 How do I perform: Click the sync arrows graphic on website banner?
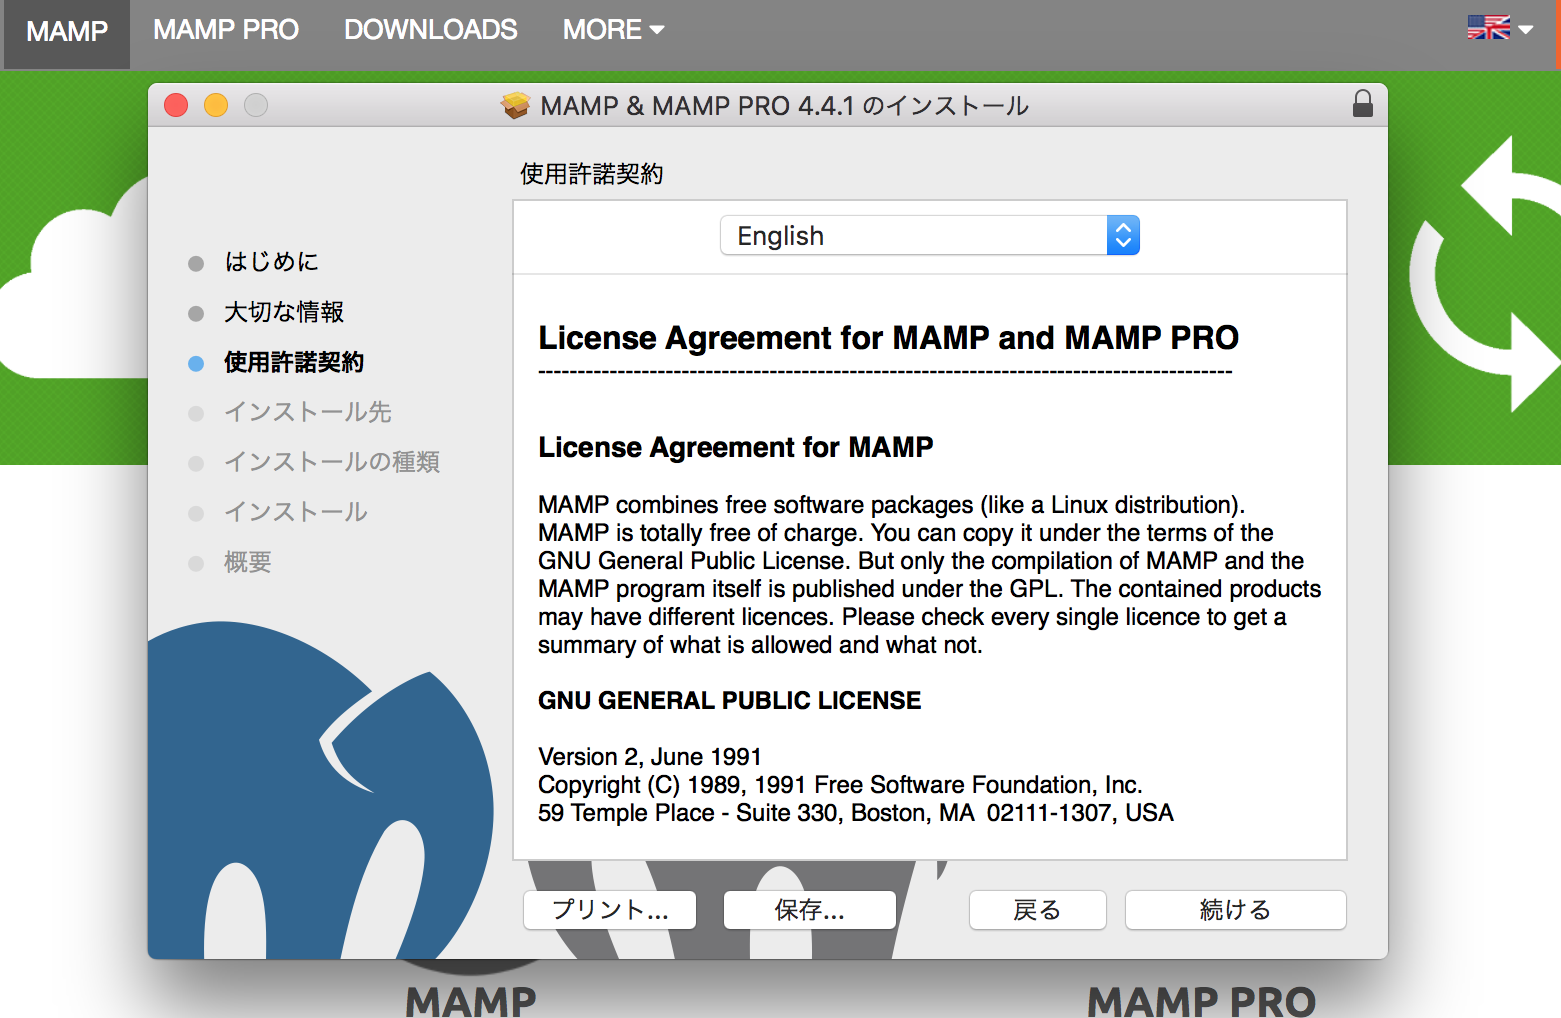[x=1485, y=275]
